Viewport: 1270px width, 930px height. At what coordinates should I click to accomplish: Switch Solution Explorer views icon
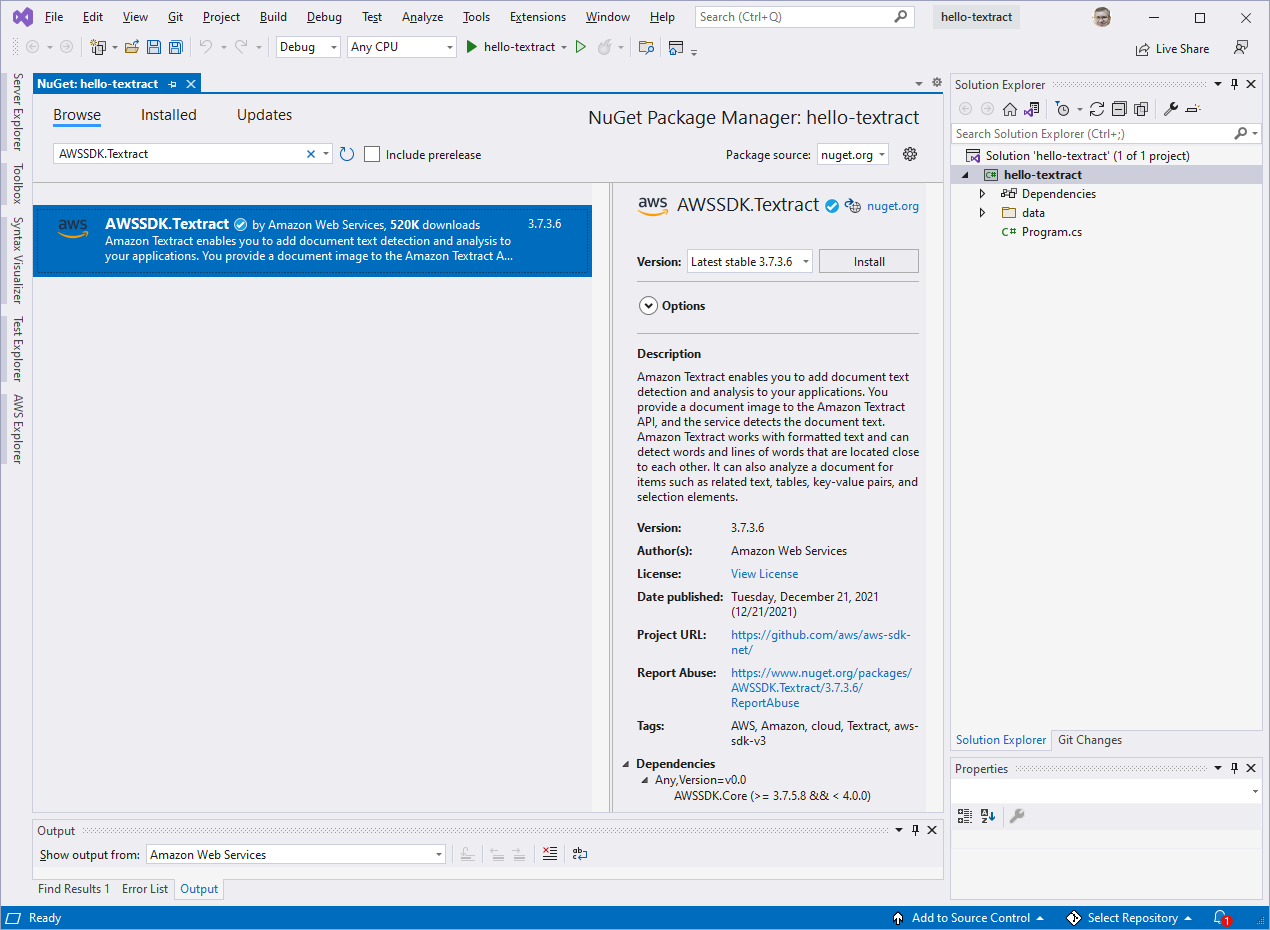(1032, 109)
